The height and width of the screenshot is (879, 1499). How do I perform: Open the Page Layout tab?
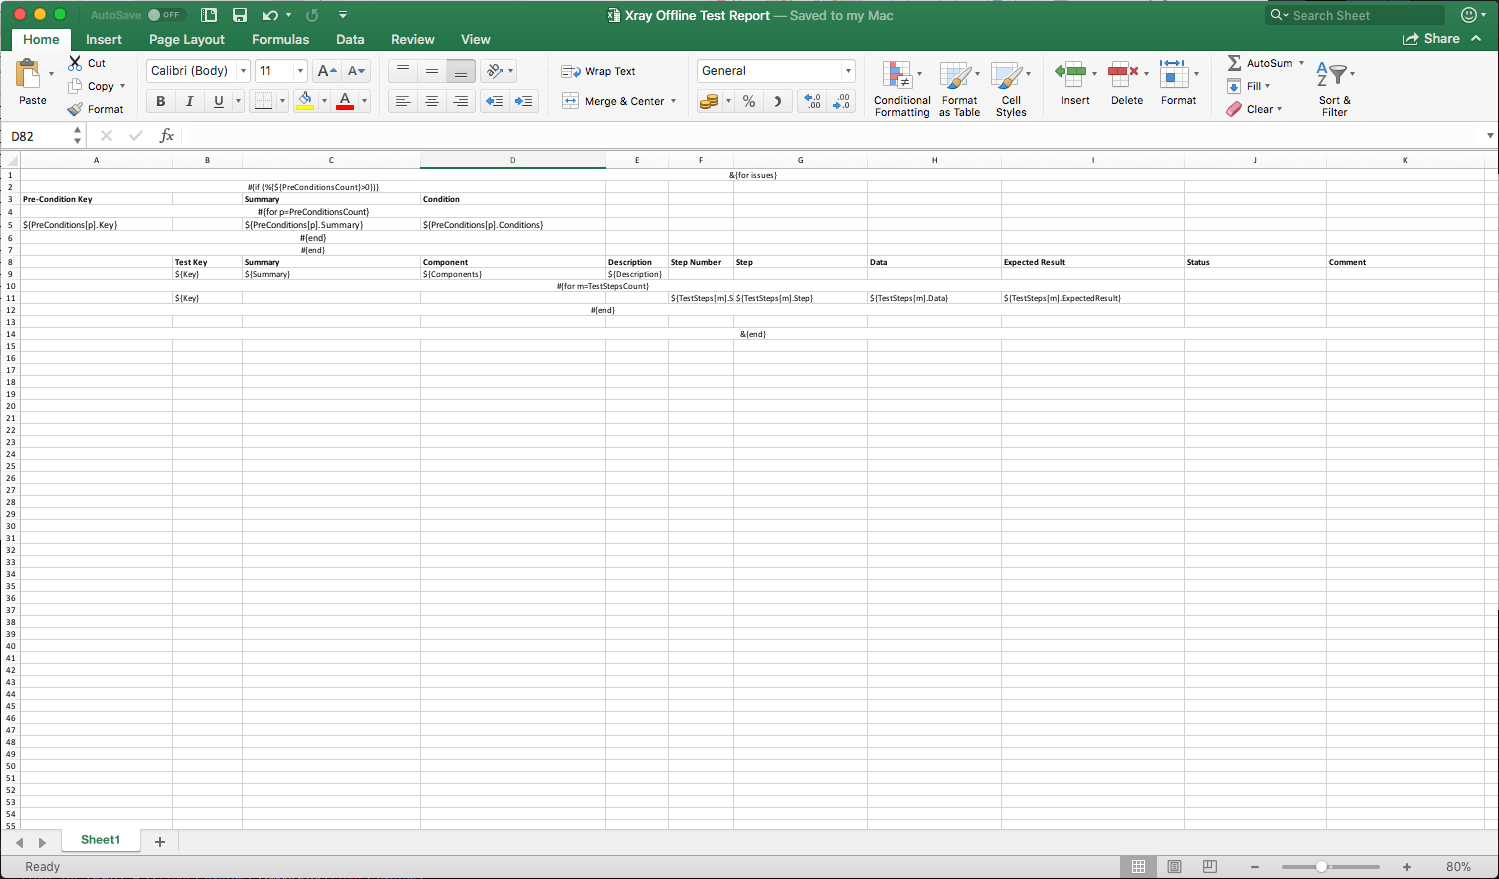click(x=187, y=39)
